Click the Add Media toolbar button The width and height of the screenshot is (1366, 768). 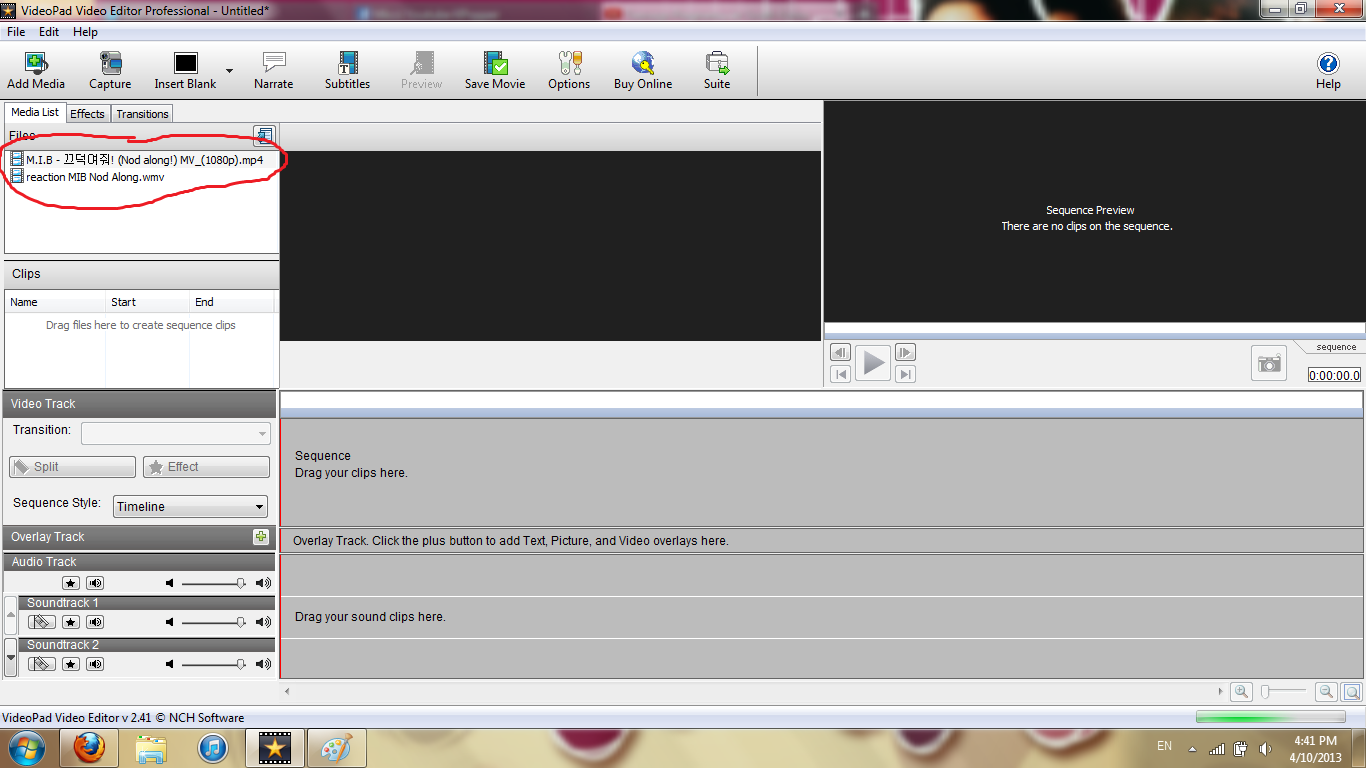point(36,71)
